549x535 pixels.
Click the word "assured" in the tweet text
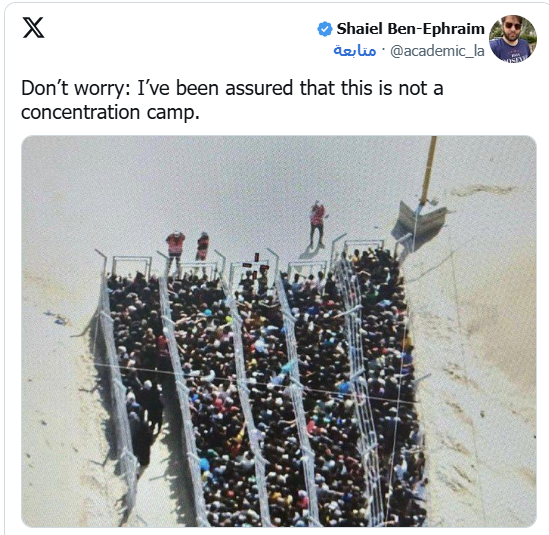click(259, 88)
